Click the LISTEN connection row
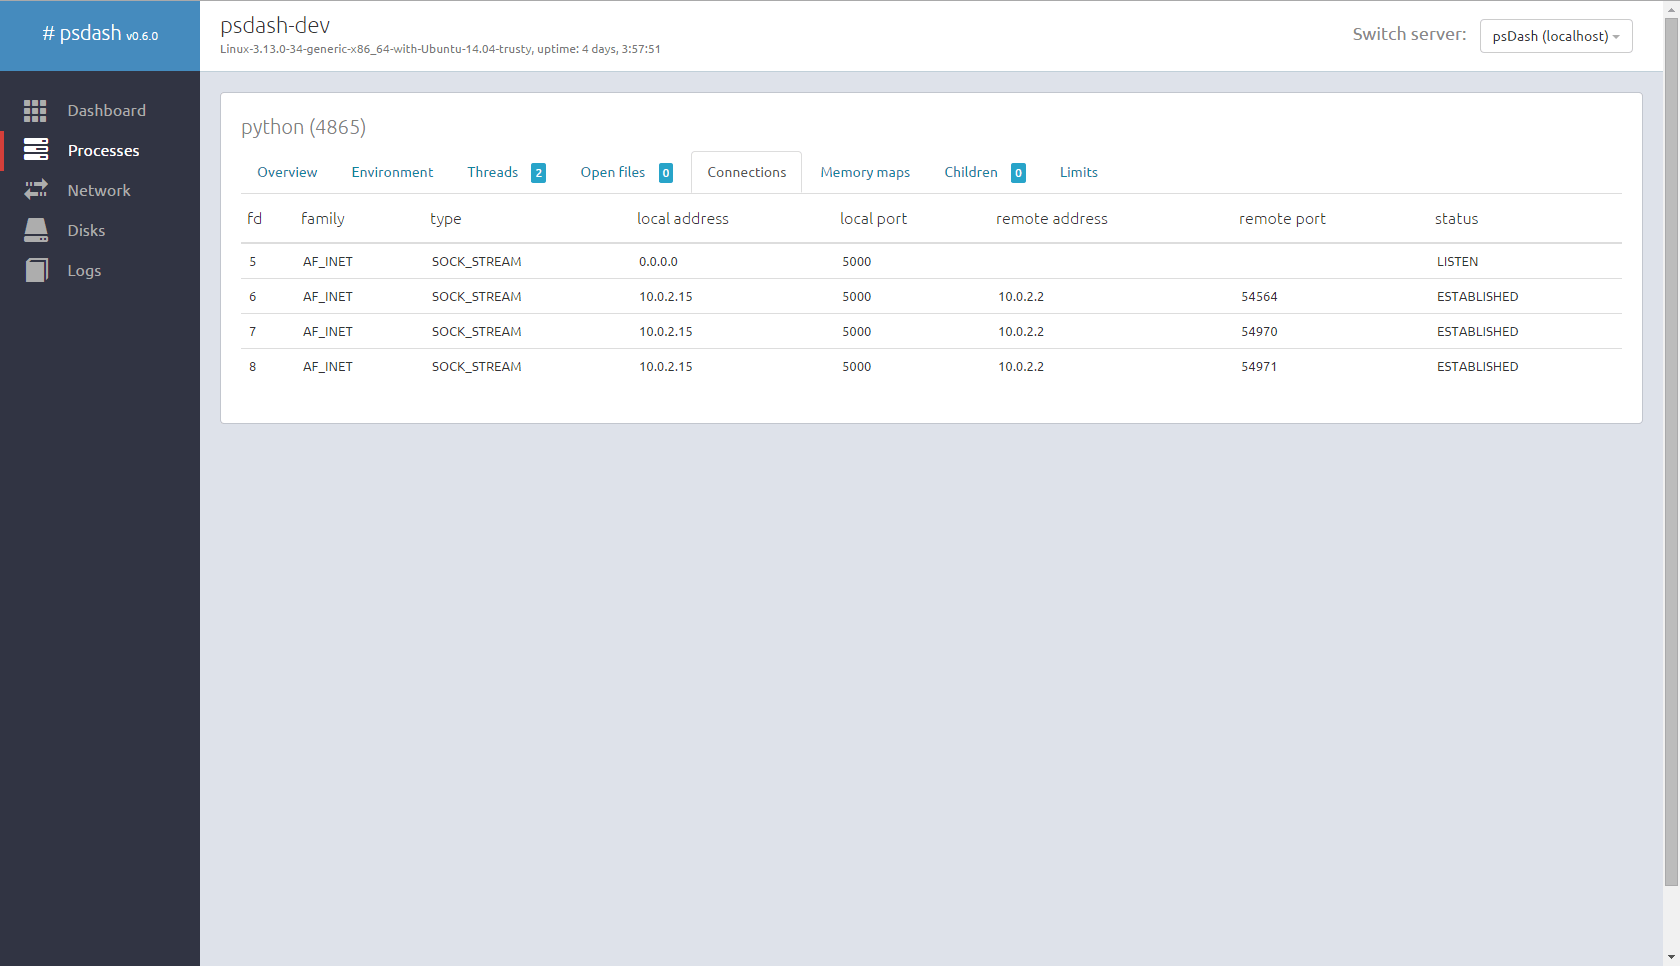The height and width of the screenshot is (966, 1680). (x=931, y=261)
